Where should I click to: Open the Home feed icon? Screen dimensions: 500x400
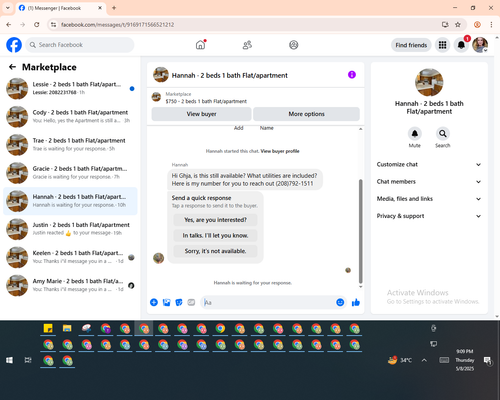pyautogui.click(x=200, y=45)
